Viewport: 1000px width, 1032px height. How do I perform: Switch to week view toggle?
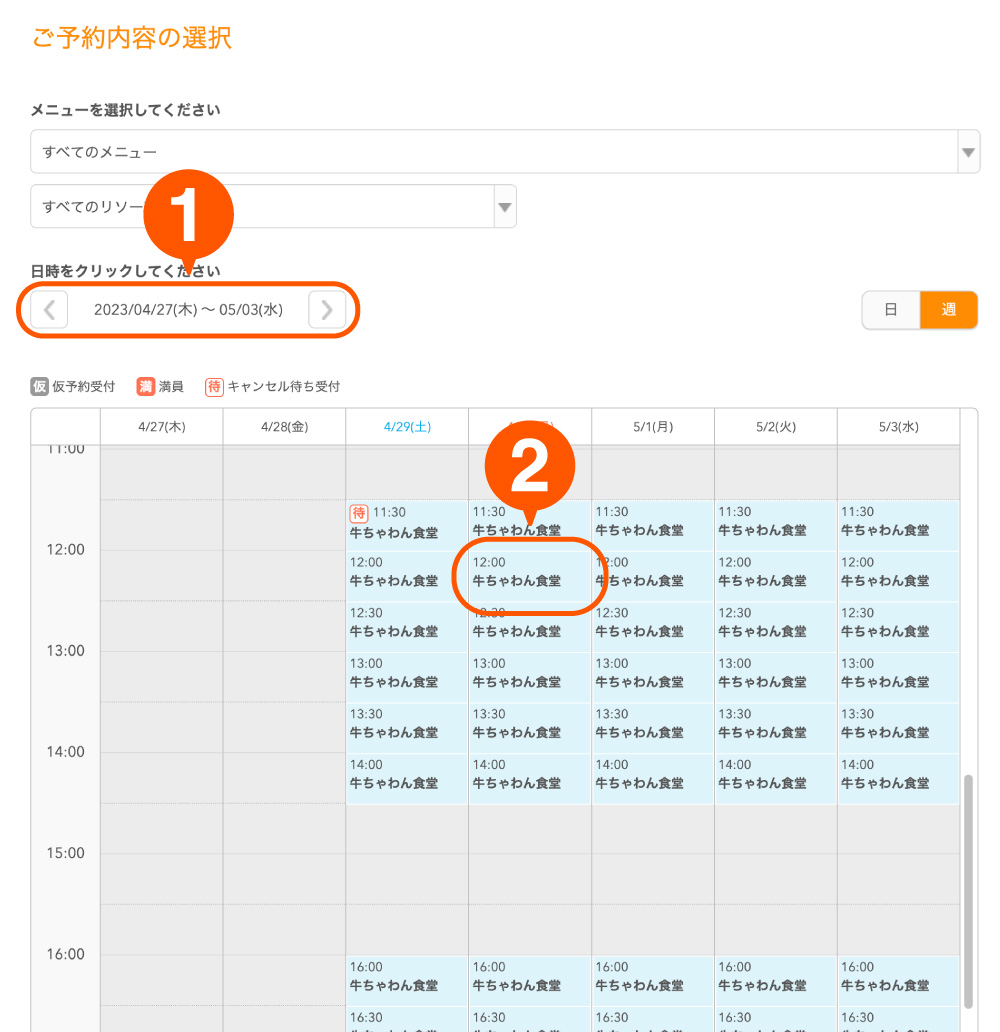click(x=948, y=310)
